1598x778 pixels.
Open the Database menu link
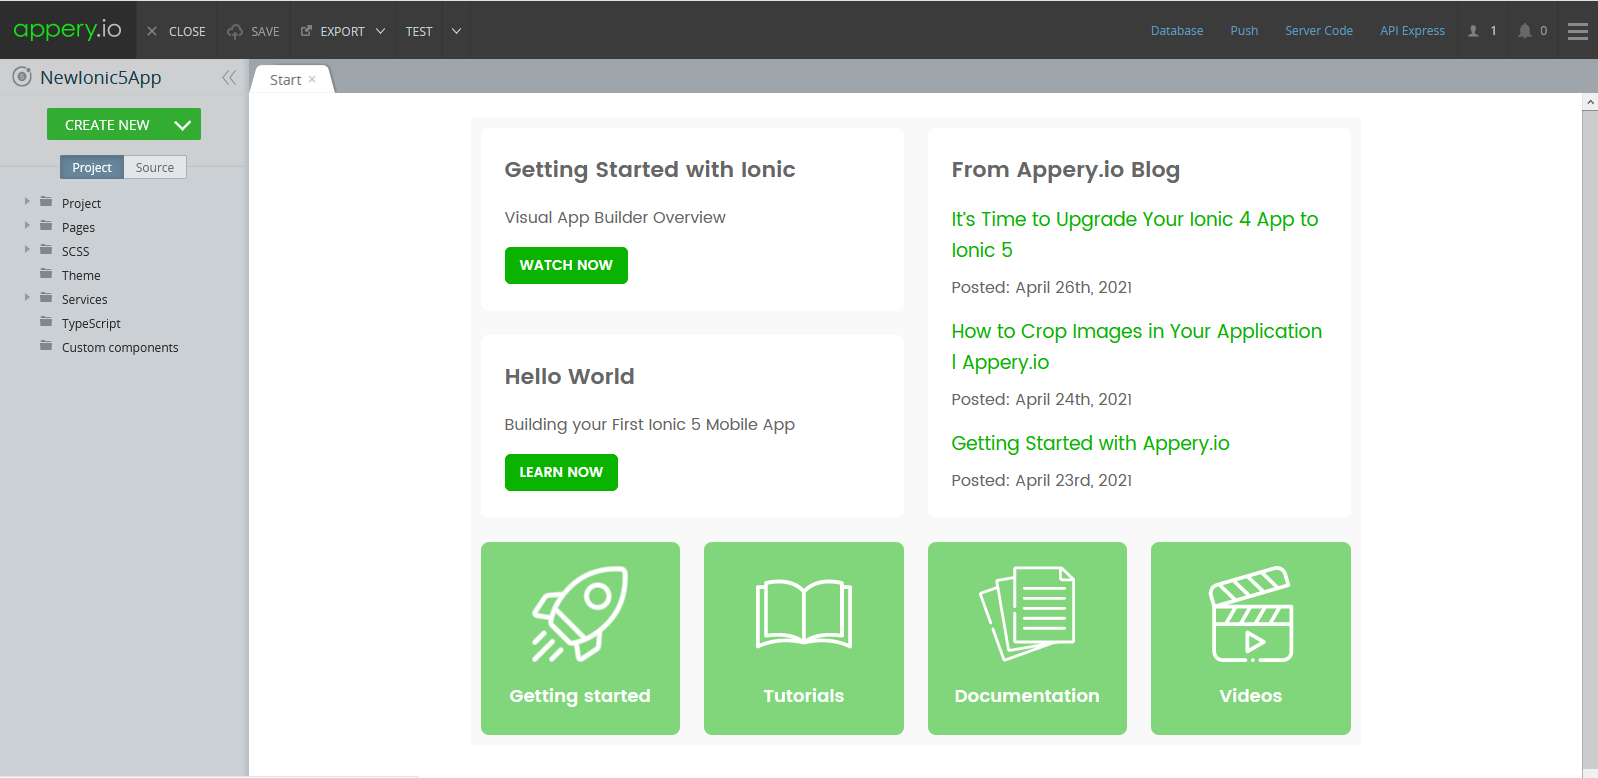click(x=1177, y=31)
